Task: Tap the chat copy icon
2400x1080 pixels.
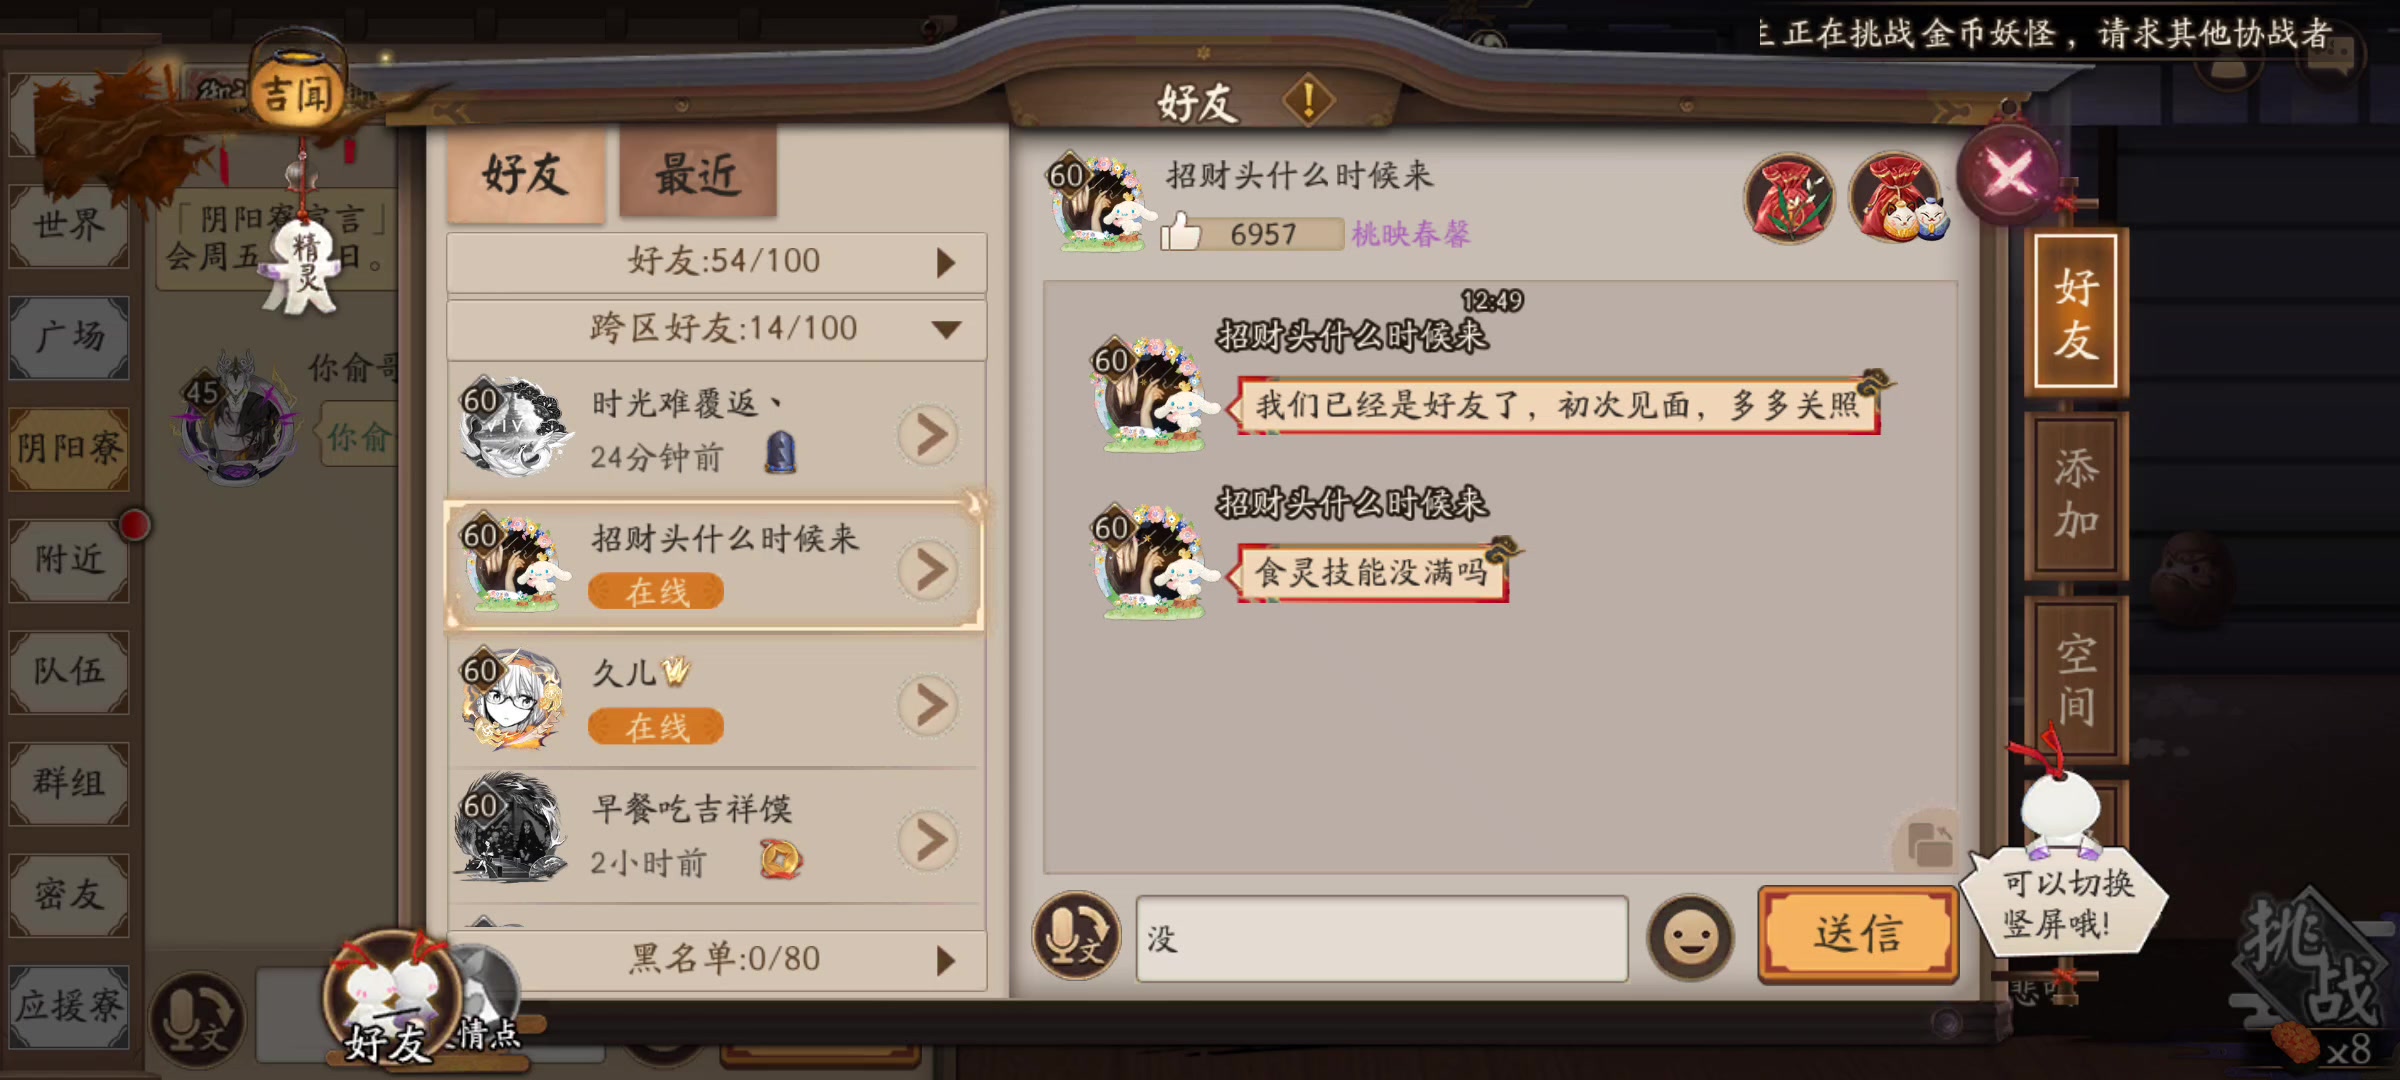Action: [1927, 843]
